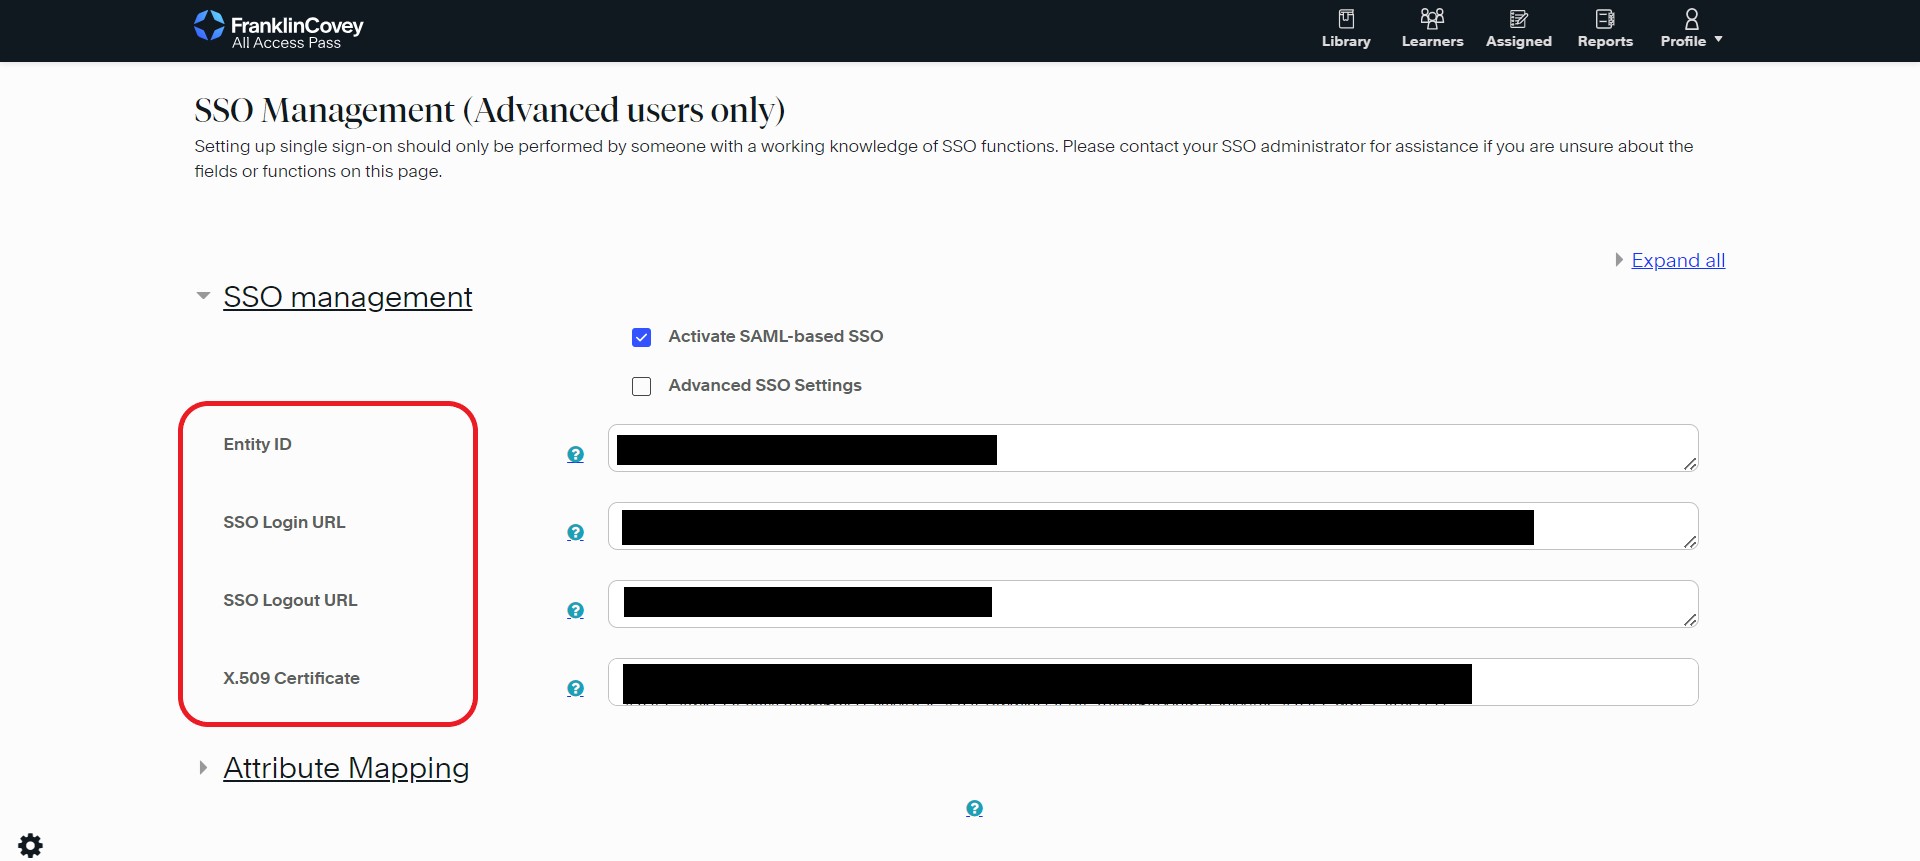Open the settings gear icon
Viewport: 1920px width, 861px height.
click(31, 845)
